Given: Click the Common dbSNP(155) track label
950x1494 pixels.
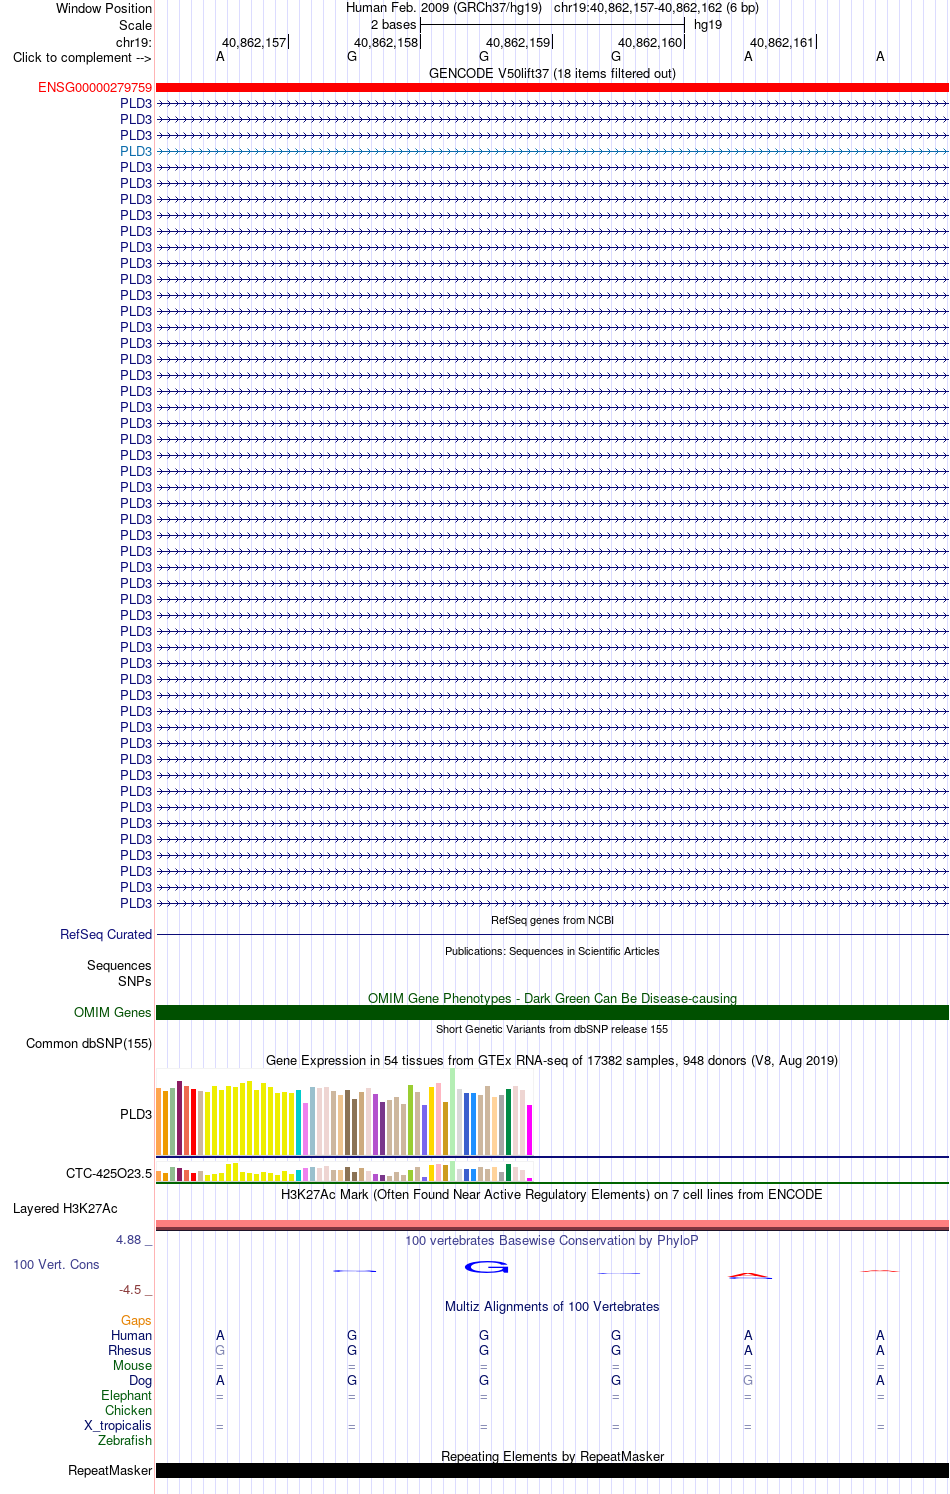Looking at the screenshot, I should click(89, 1044).
